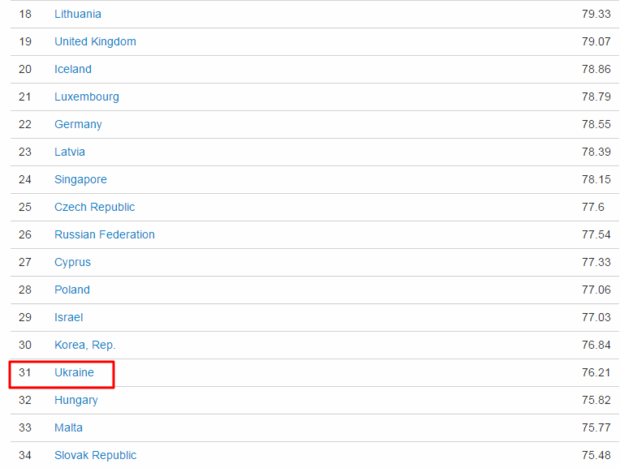Click rank number 31 beside Ukraine
This screenshot has height=468, width=620.
point(26,372)
